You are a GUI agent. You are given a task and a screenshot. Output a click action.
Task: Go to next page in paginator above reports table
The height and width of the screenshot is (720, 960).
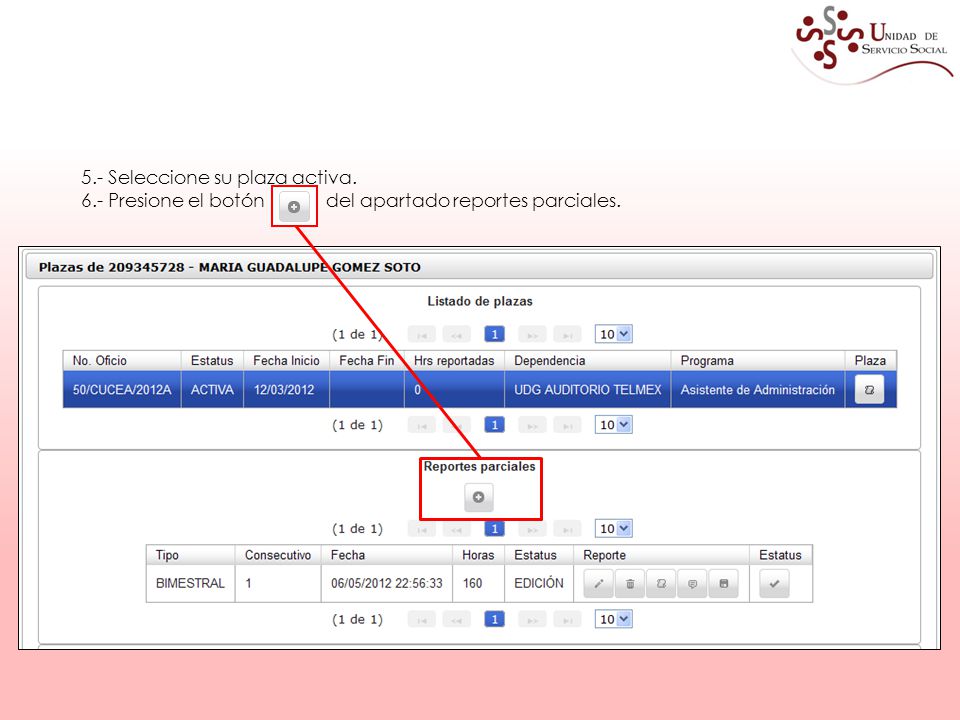click(532, 529)
